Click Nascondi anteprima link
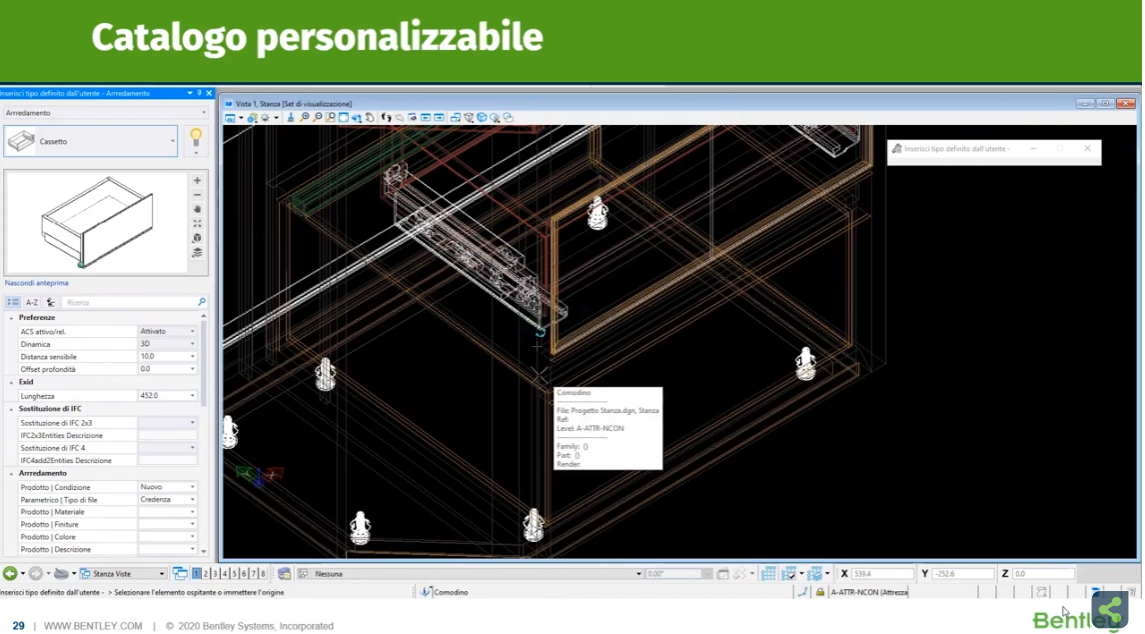 pos(37,283)
